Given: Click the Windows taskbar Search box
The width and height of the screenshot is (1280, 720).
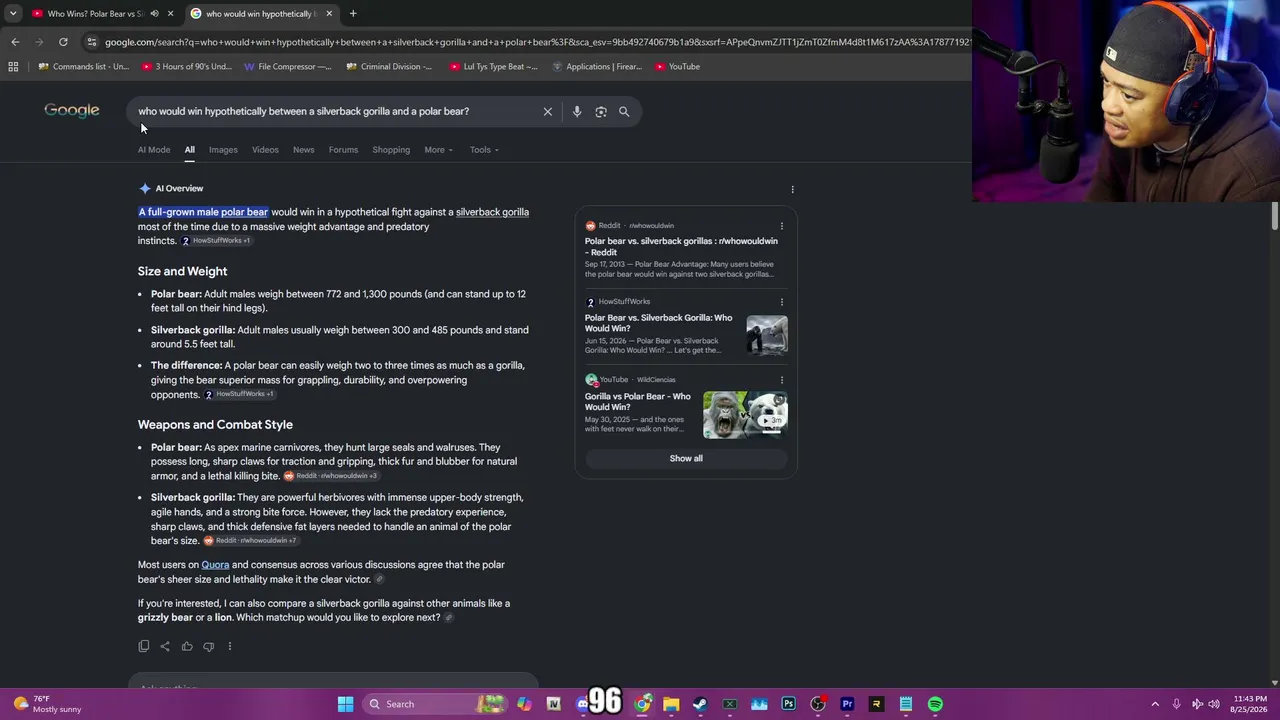Looking at the screenshot, I should click(x=436, y=704).
